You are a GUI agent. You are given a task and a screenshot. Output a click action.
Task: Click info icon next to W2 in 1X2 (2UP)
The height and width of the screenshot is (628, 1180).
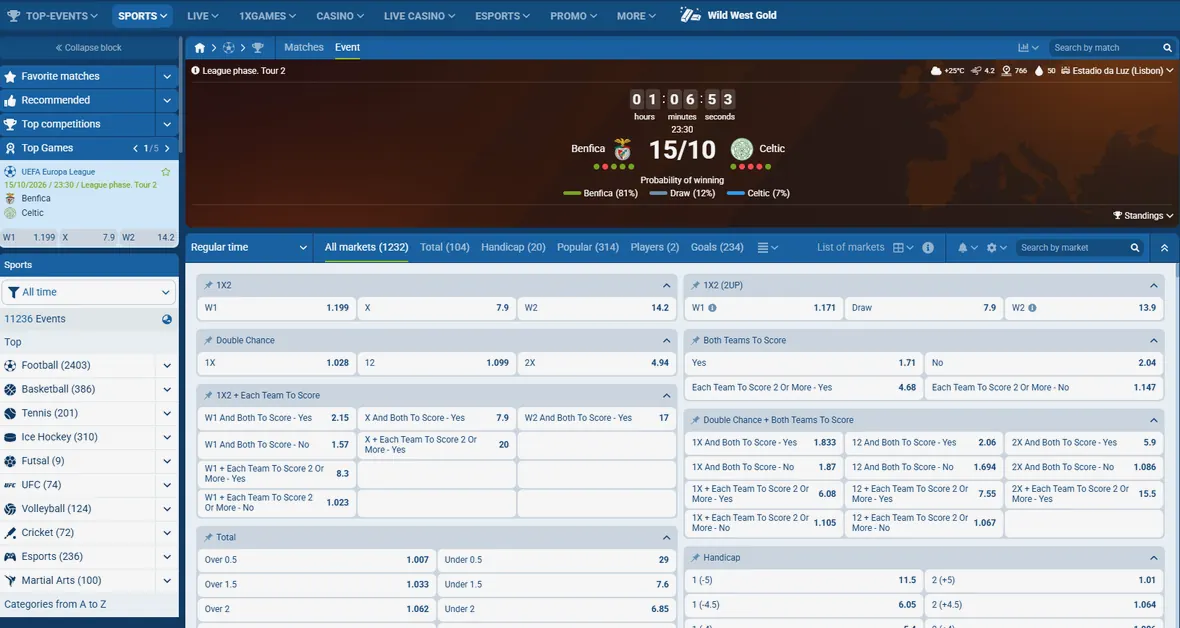click(x=1032, y=308)
